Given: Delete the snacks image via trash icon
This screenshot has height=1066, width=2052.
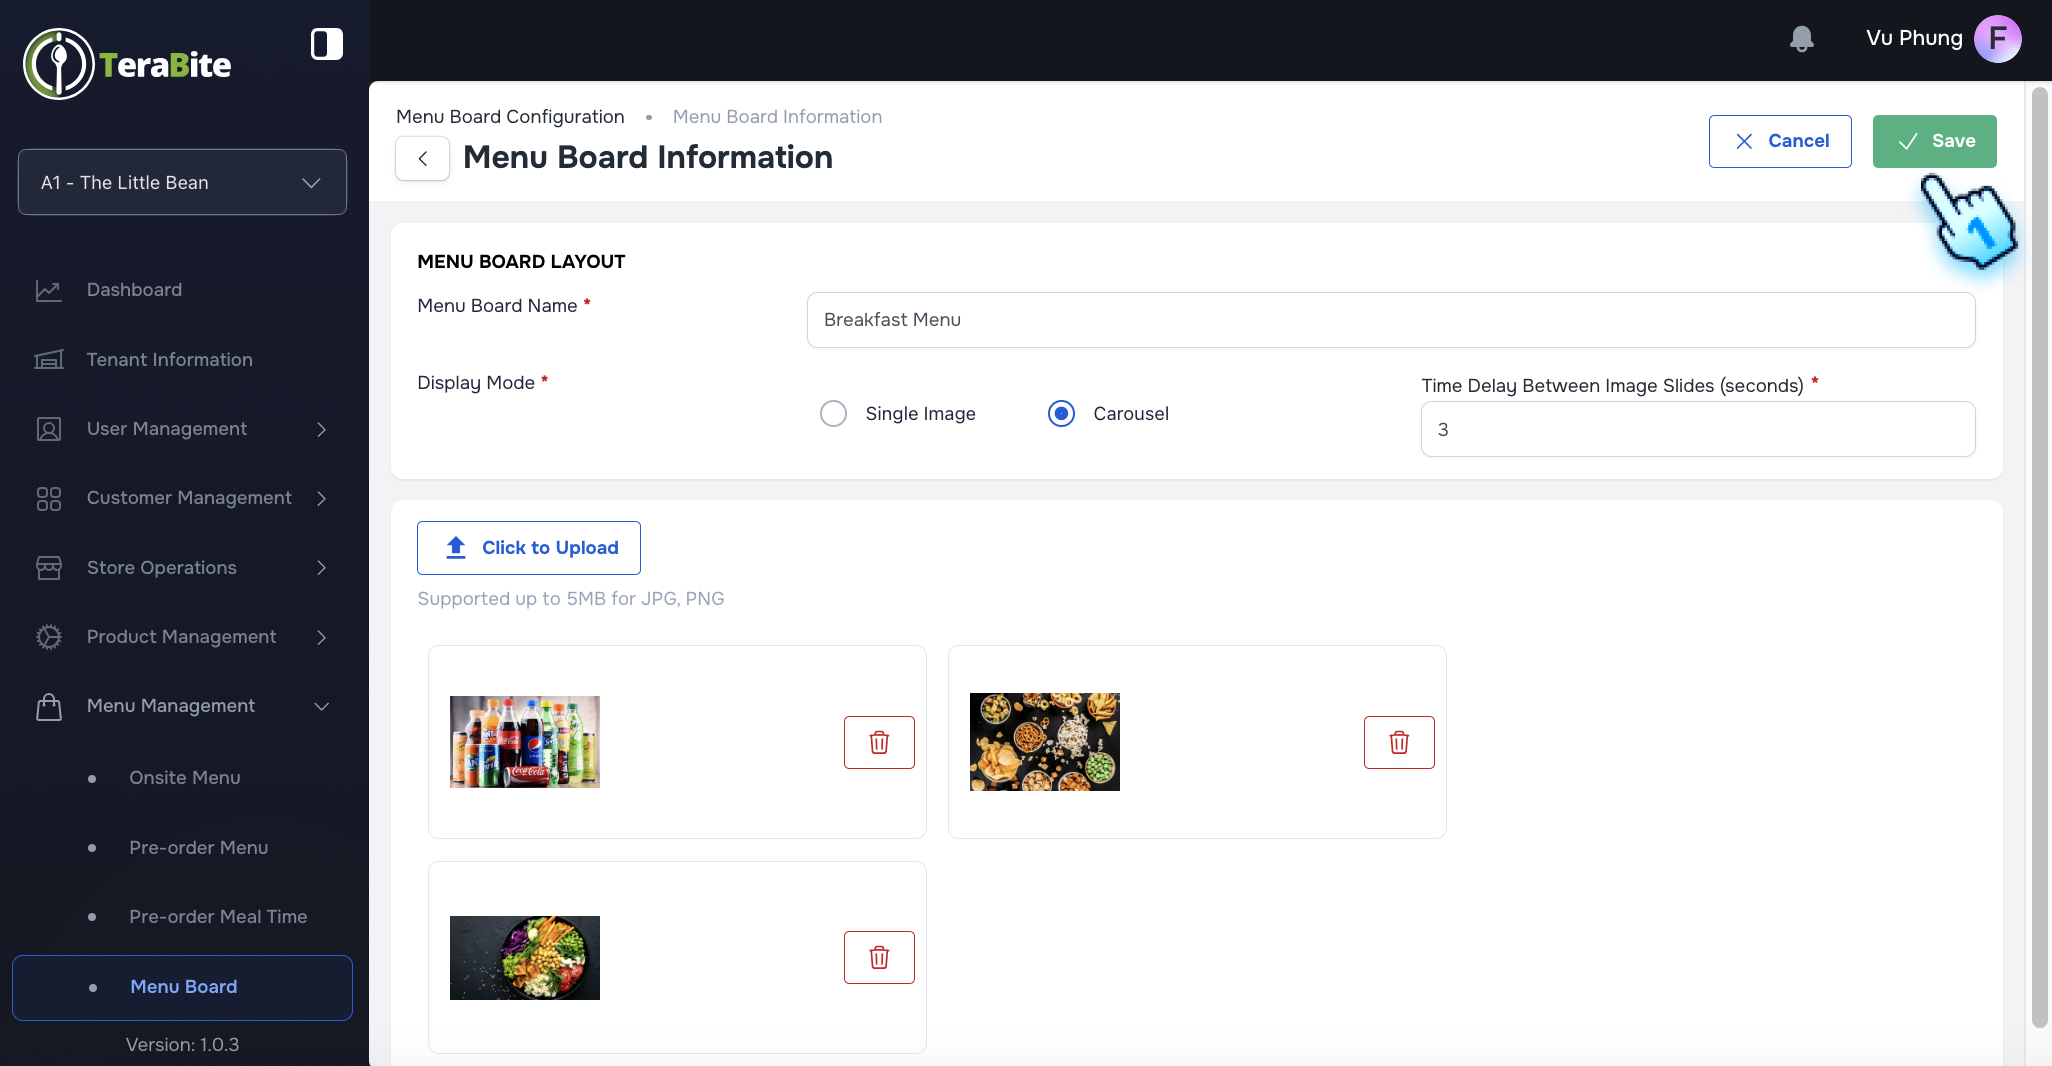Looking at the screenshot, I should (1398, 742).
